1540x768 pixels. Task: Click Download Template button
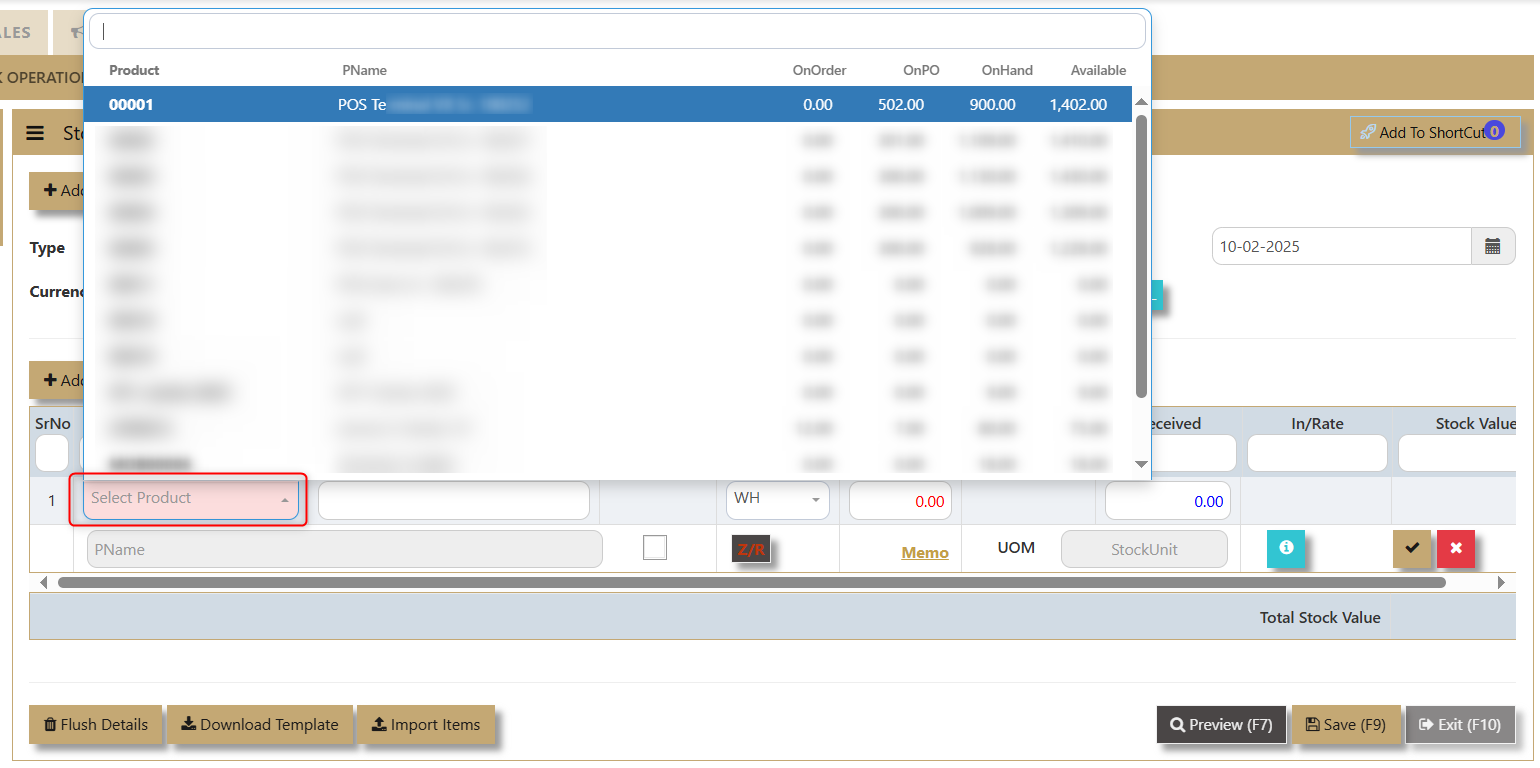(x=259, y=725)
